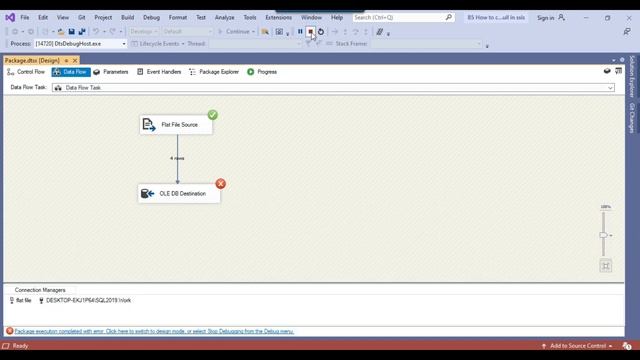
Task: Open the Window menu
Action: tap(311, 18)
